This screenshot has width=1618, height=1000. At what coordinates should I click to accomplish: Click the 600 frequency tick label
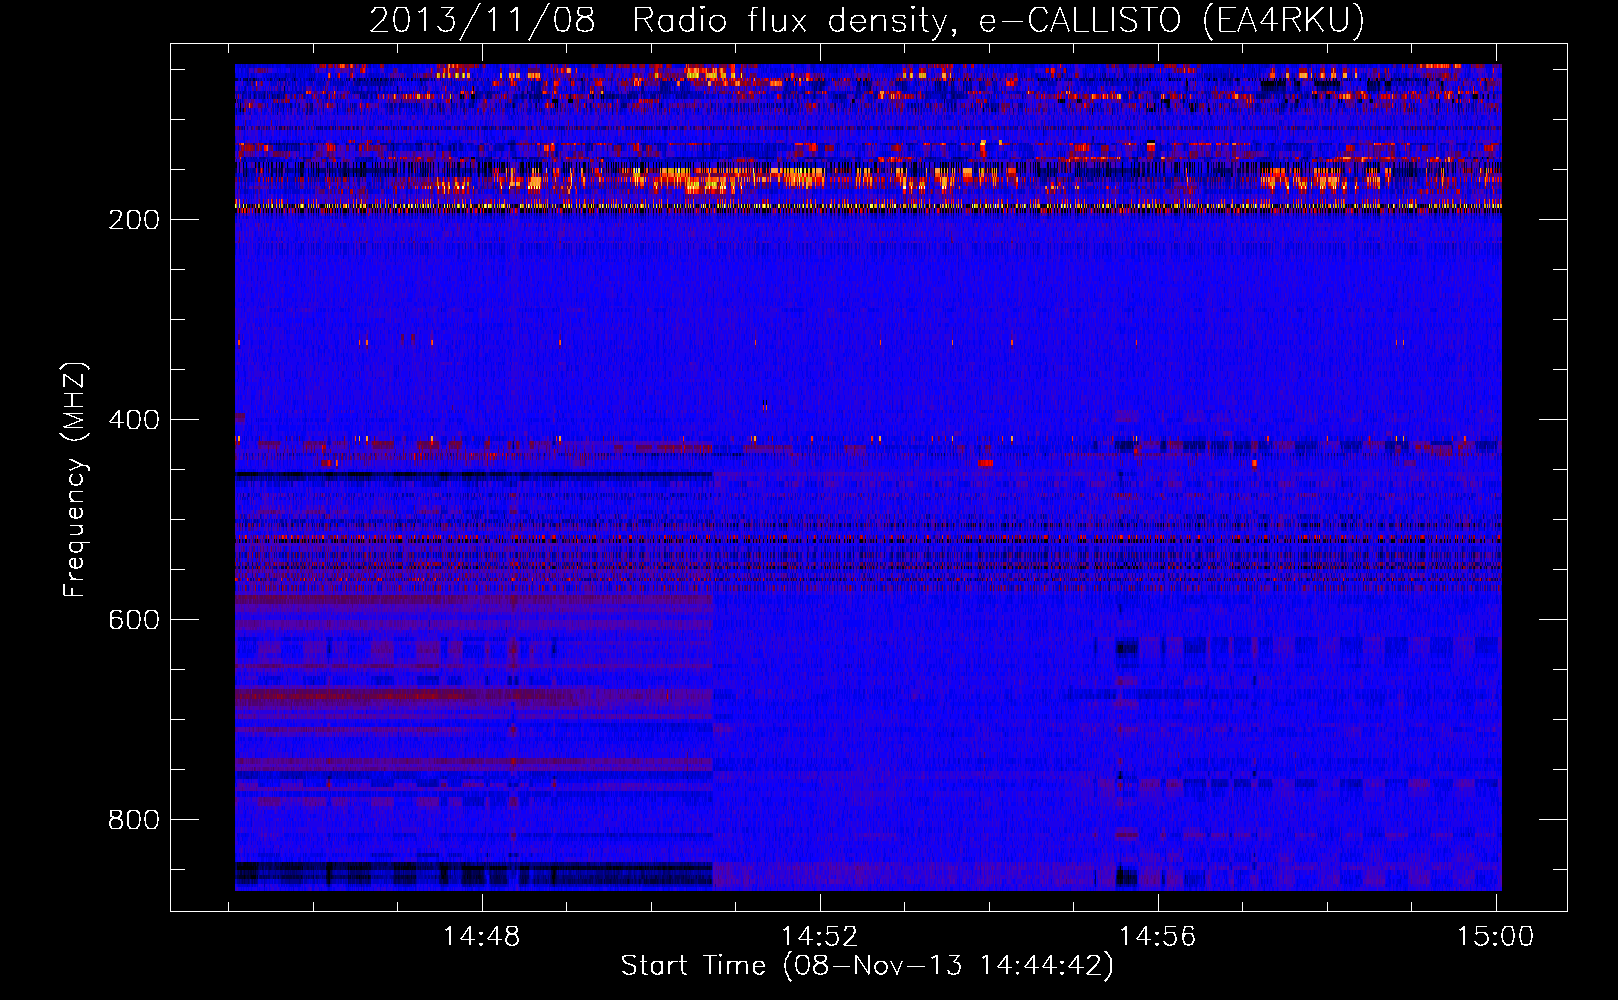(134, 620)
